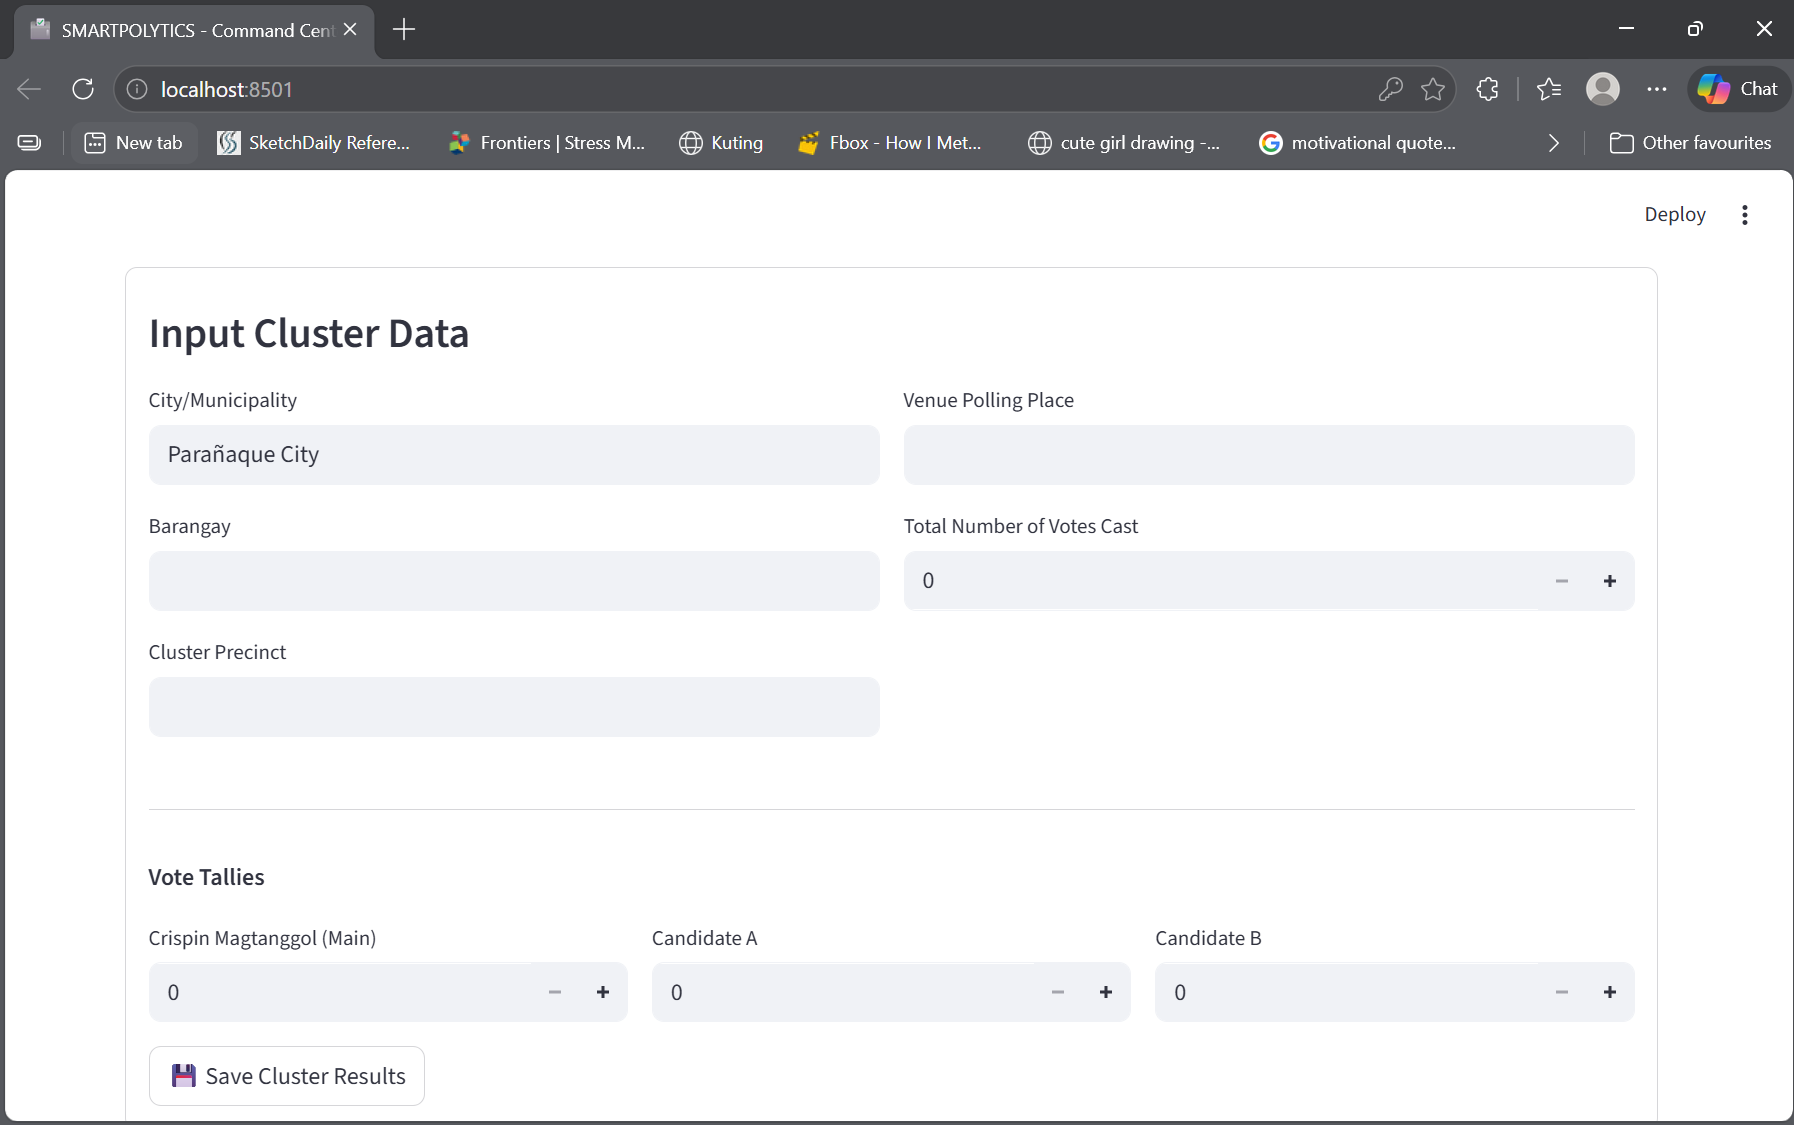The width and height of the screenshot is (1794, 1125).
Task: Click Save Cluster Results
Action: click(286, 1076)
